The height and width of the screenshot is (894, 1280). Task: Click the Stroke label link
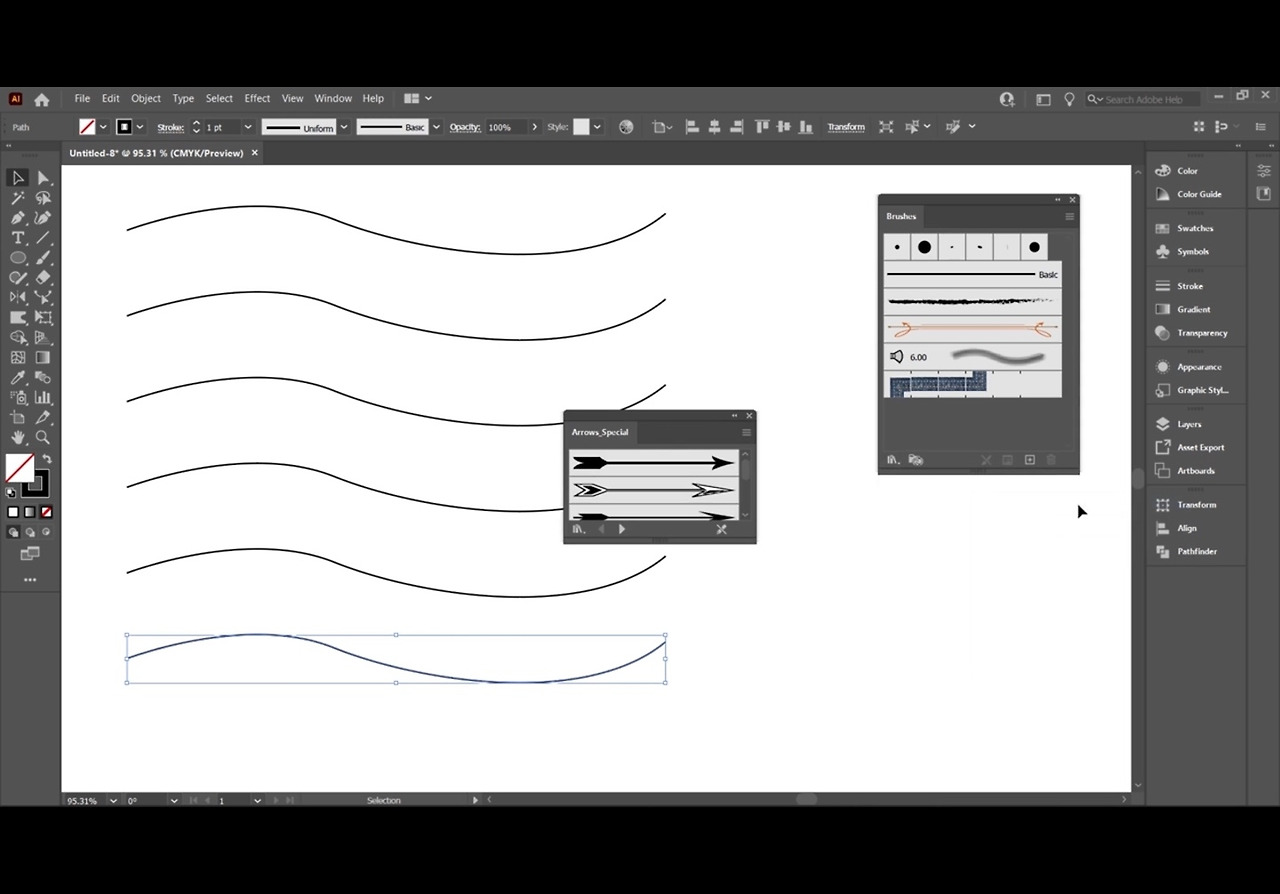point(170,127)
